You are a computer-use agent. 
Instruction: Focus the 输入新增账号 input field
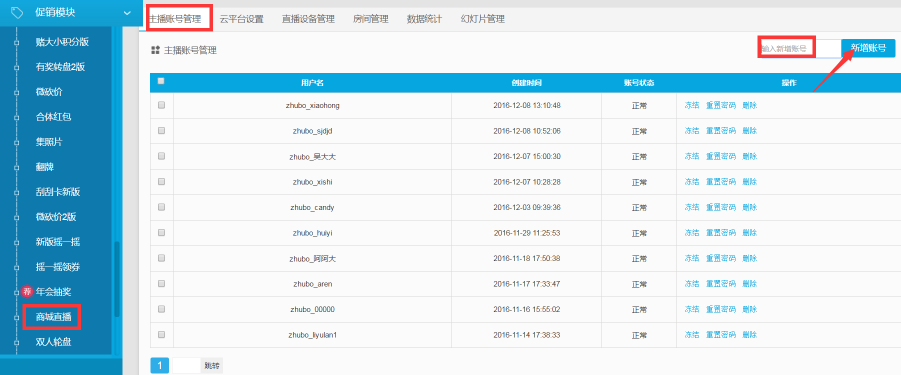pos(800,48)
